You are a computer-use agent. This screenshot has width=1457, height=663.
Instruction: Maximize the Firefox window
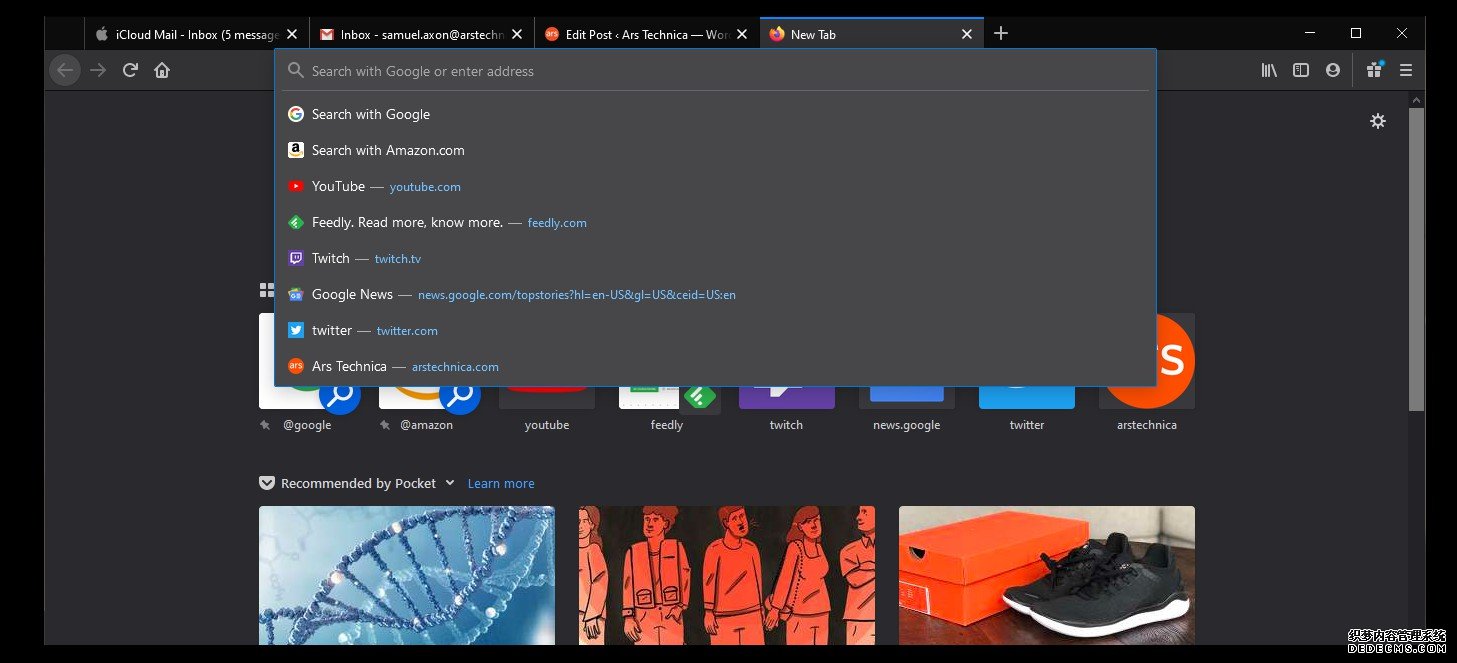(x=1356, y=33)
